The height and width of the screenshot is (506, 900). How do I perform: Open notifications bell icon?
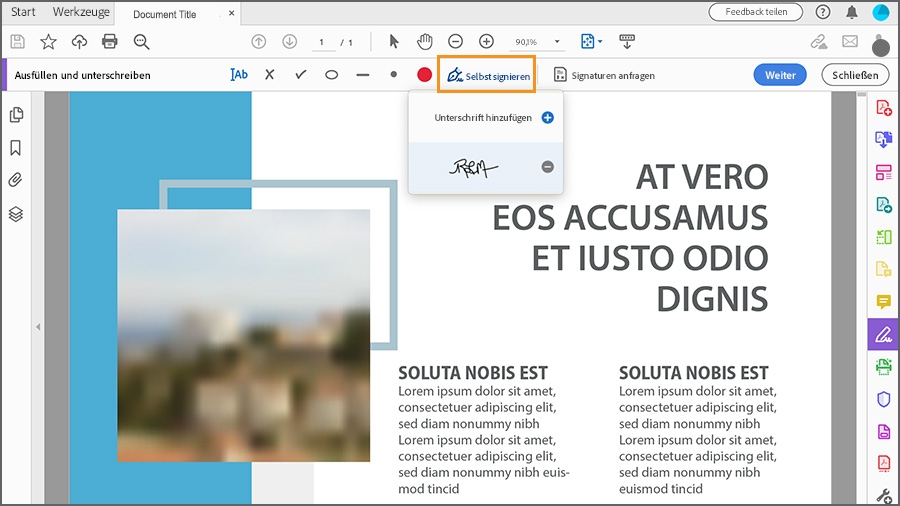coord(852,12)
